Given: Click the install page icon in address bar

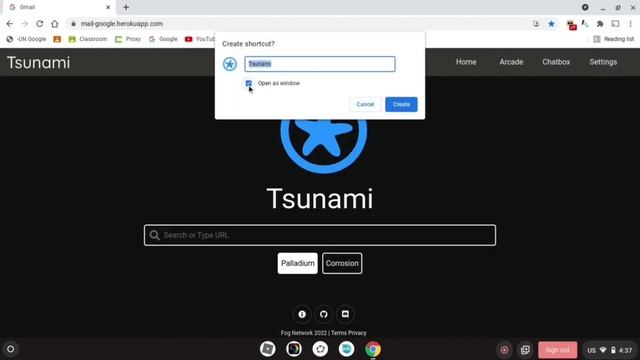Looking at the screenshot, I should [536, 24].
